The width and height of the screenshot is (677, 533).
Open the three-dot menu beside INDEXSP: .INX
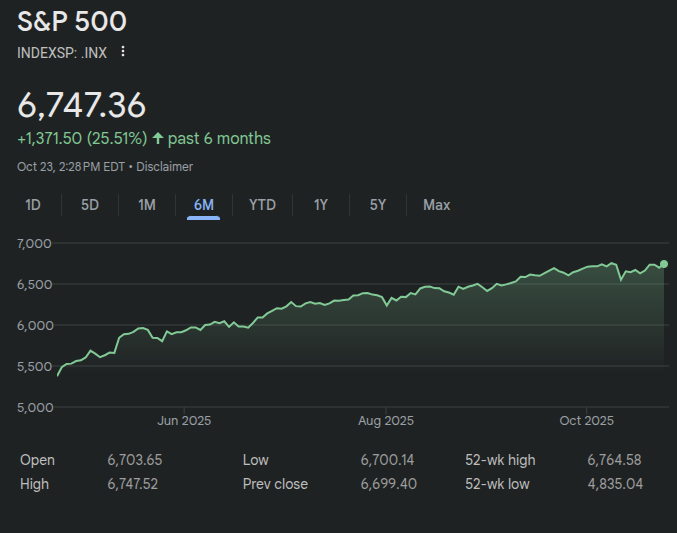click(123, 52)
